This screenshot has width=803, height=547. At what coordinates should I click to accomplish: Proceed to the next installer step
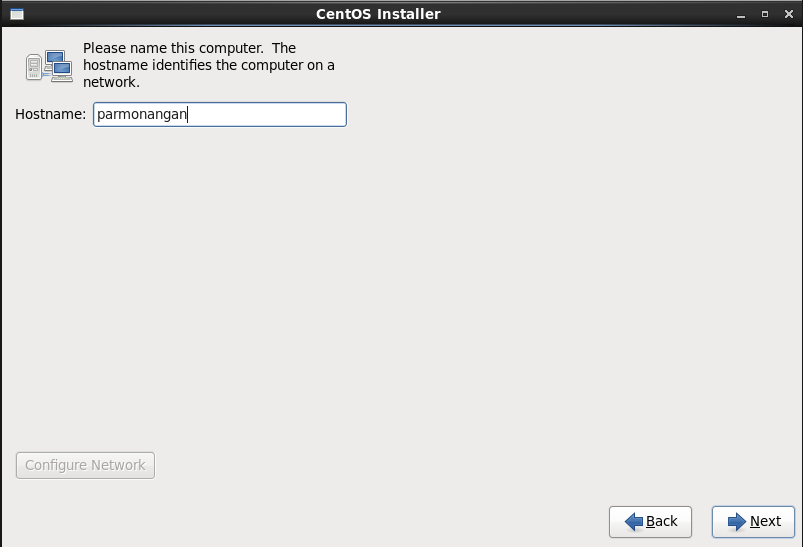click(753, 521)
